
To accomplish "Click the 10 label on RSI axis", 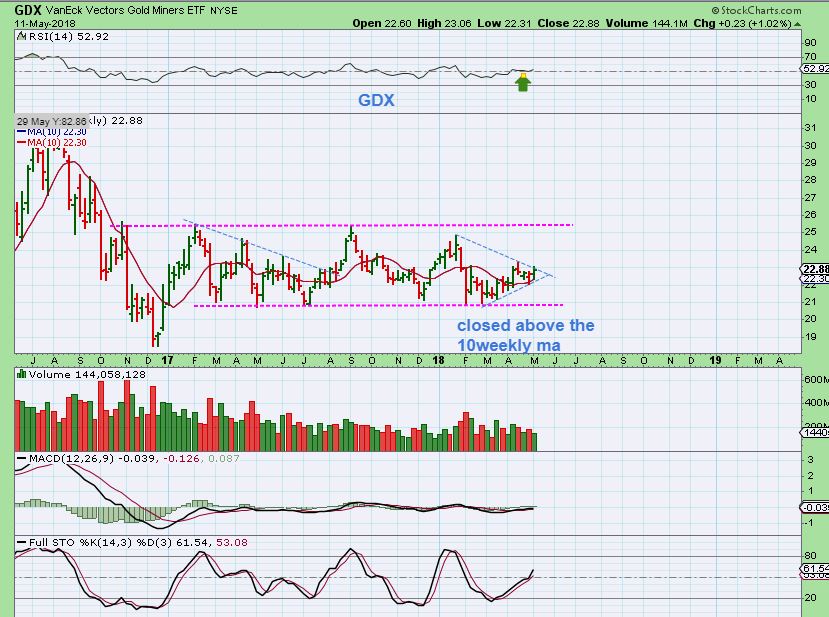I will 810,98.
